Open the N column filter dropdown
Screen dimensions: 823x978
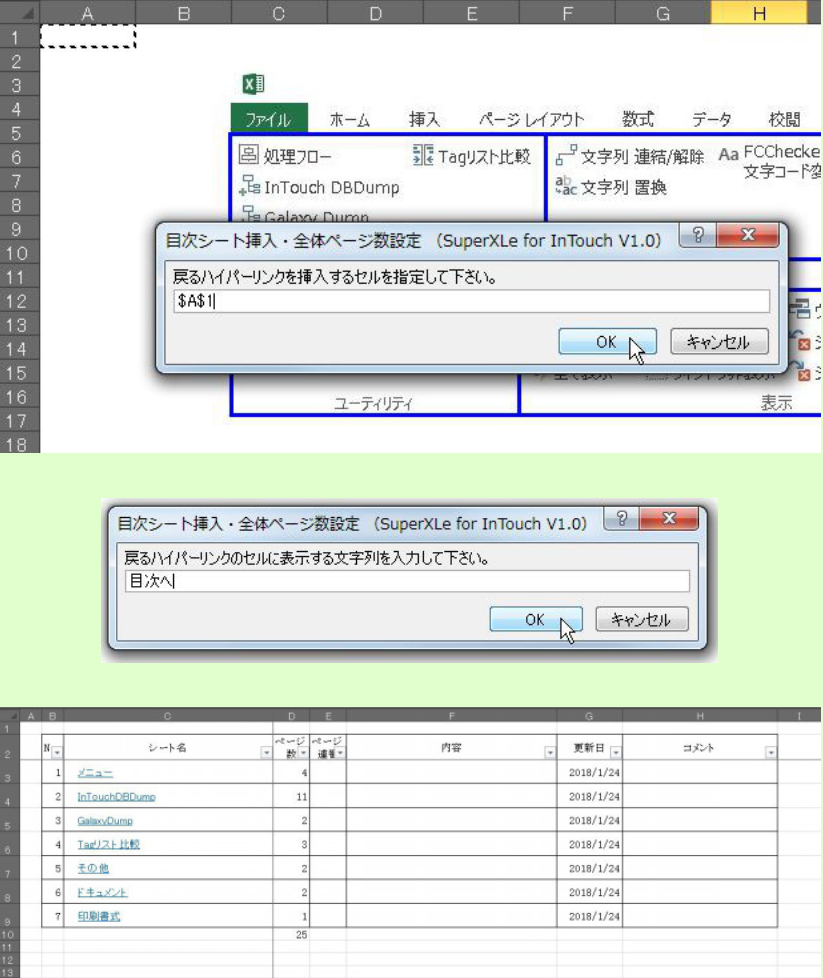coord(57,753)
